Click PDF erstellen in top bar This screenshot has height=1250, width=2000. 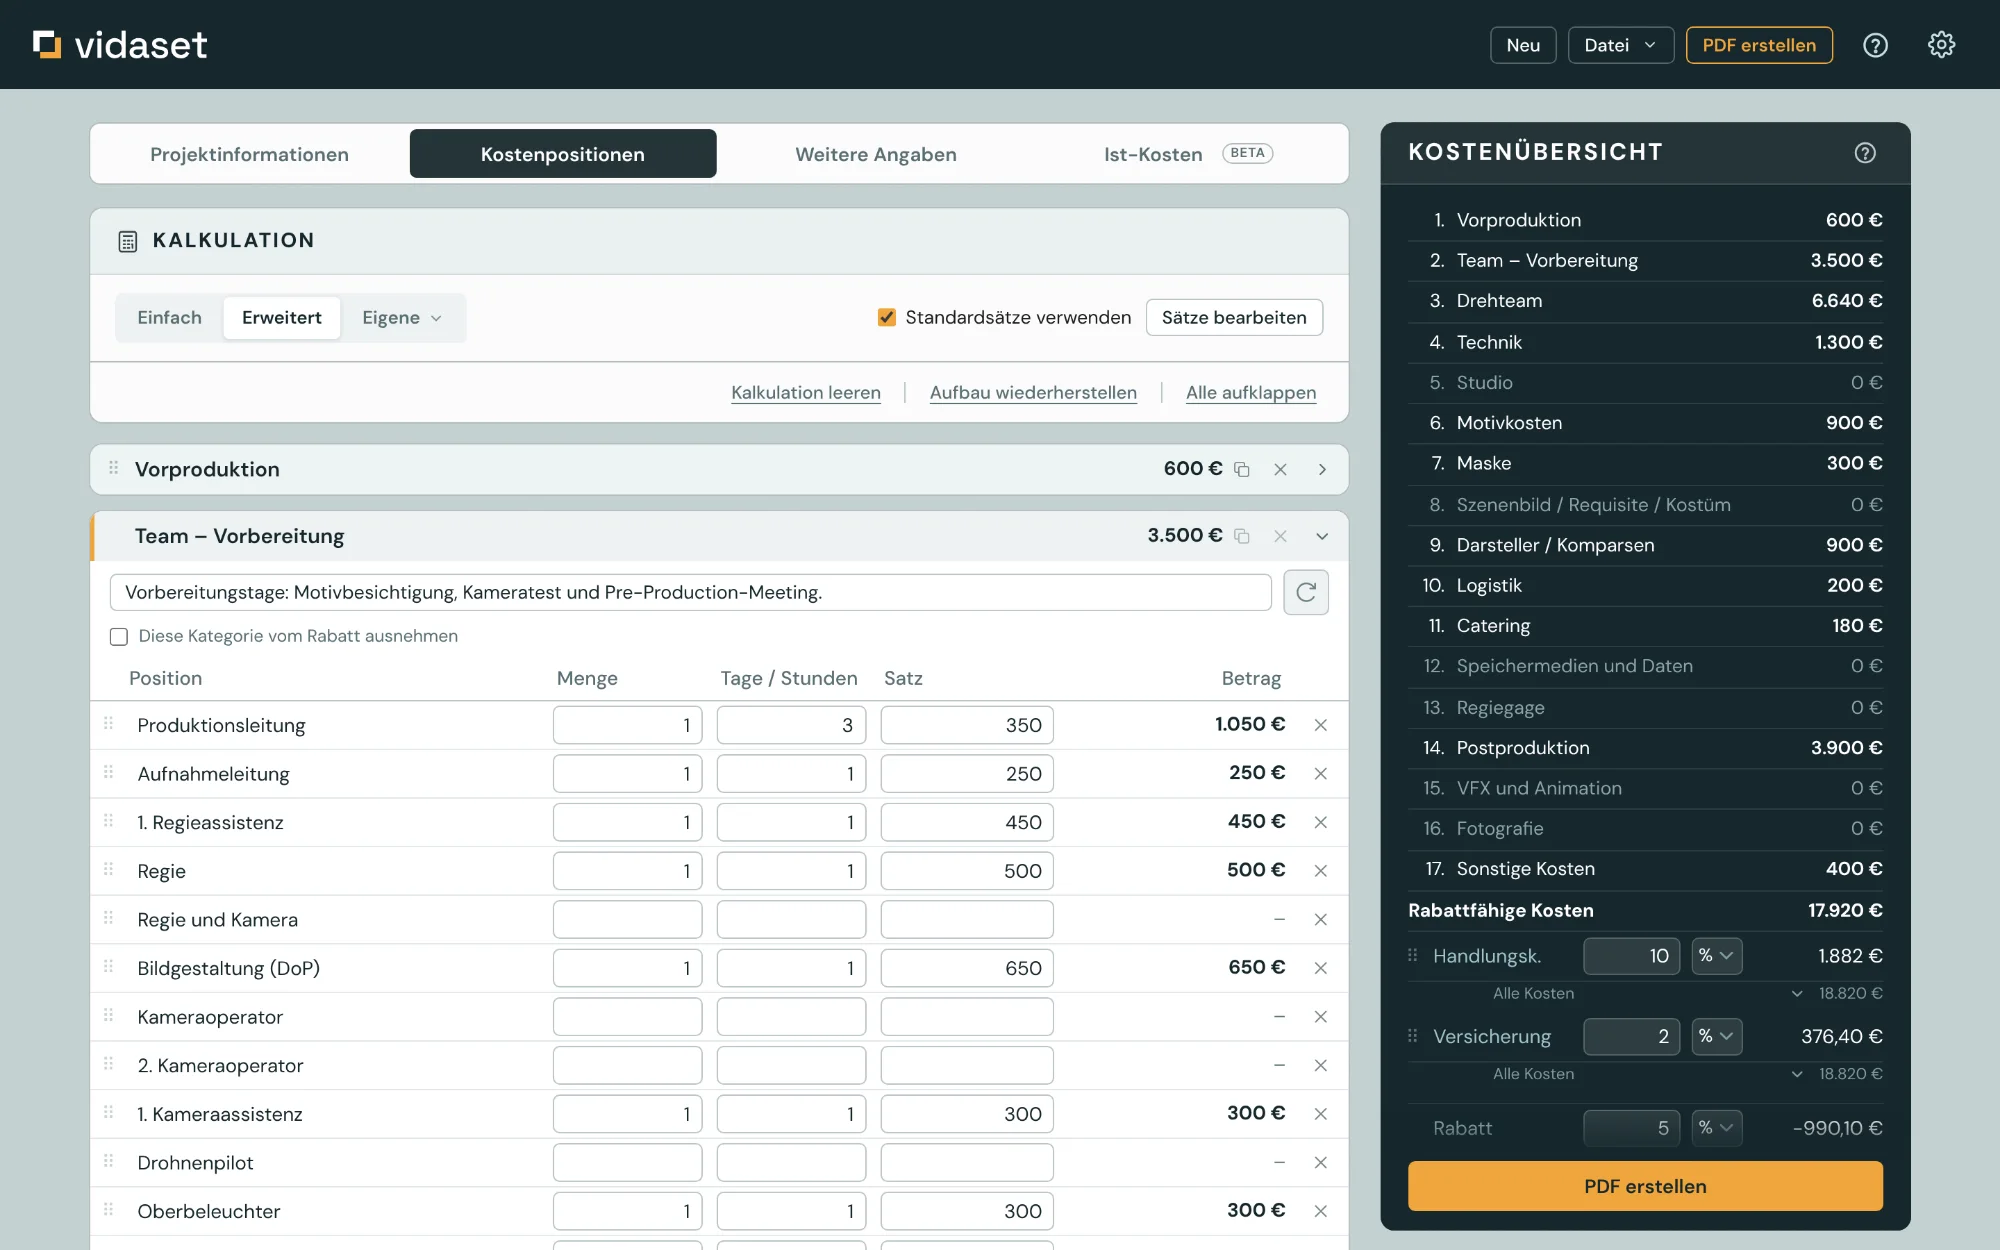tap(1759, 45)
